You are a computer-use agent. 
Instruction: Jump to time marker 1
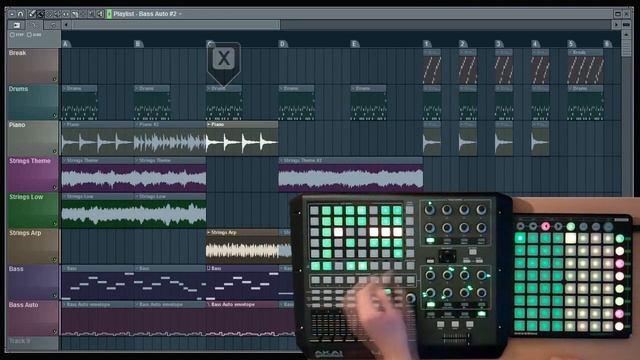point(427,44)
